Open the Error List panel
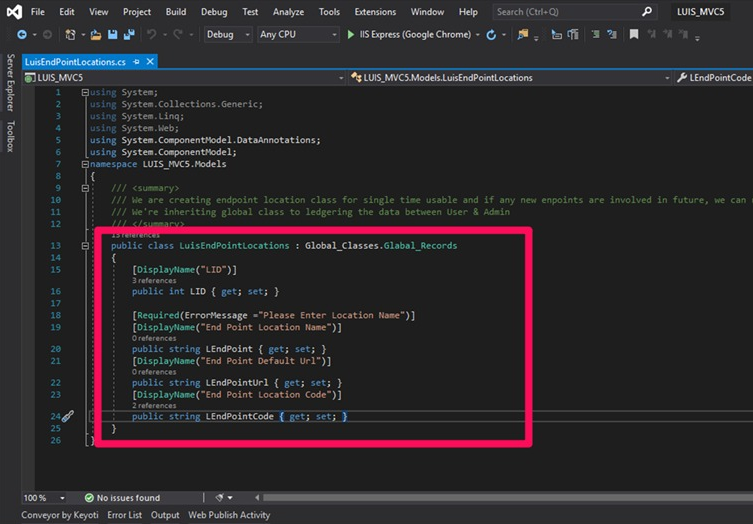Viewport: 753px width, 524px height. [x=124, y=515]
